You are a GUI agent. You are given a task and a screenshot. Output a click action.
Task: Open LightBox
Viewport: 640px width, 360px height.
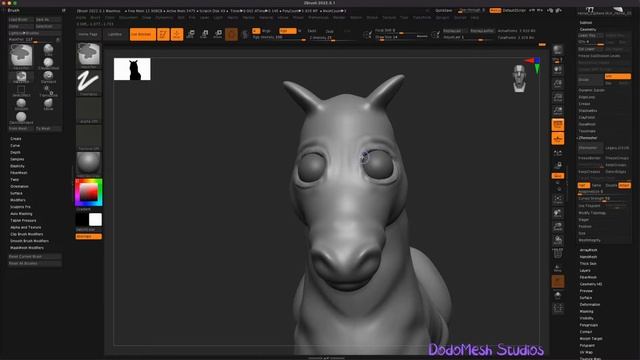click(x=115, y=34)
